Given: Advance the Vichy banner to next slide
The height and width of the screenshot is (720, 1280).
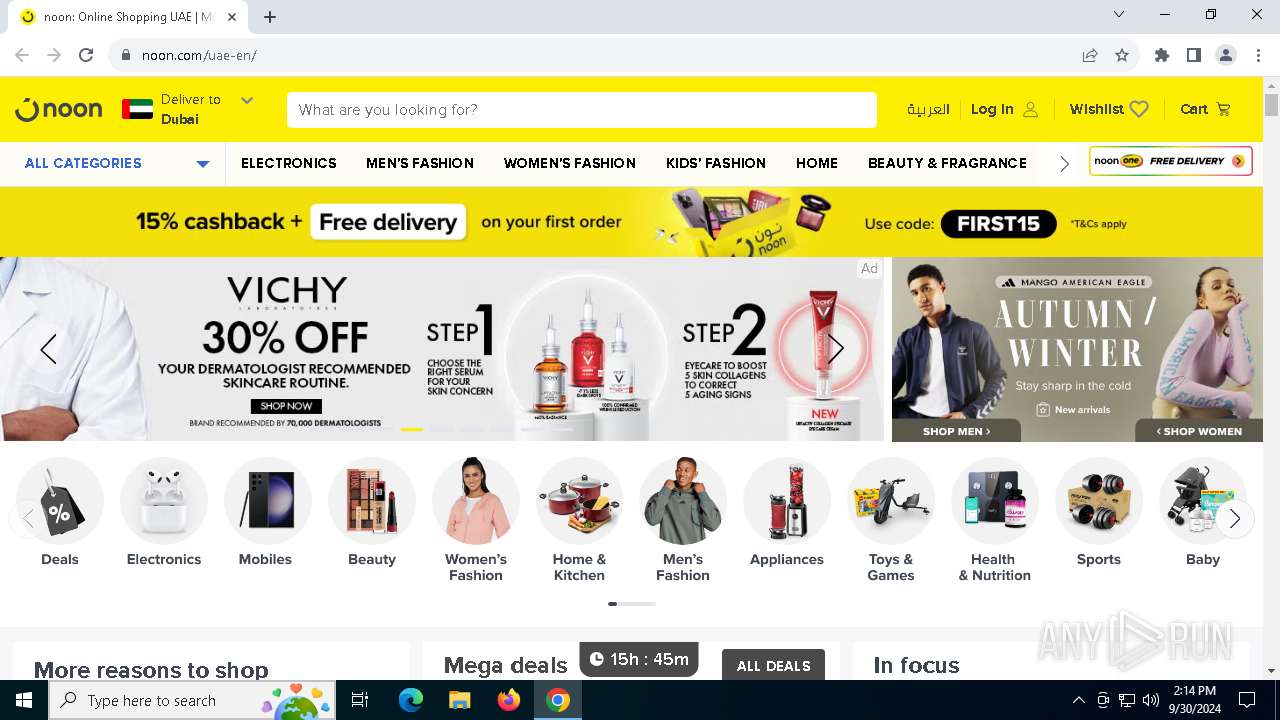Looking at the screenshot, I should [x=836, y=348].
